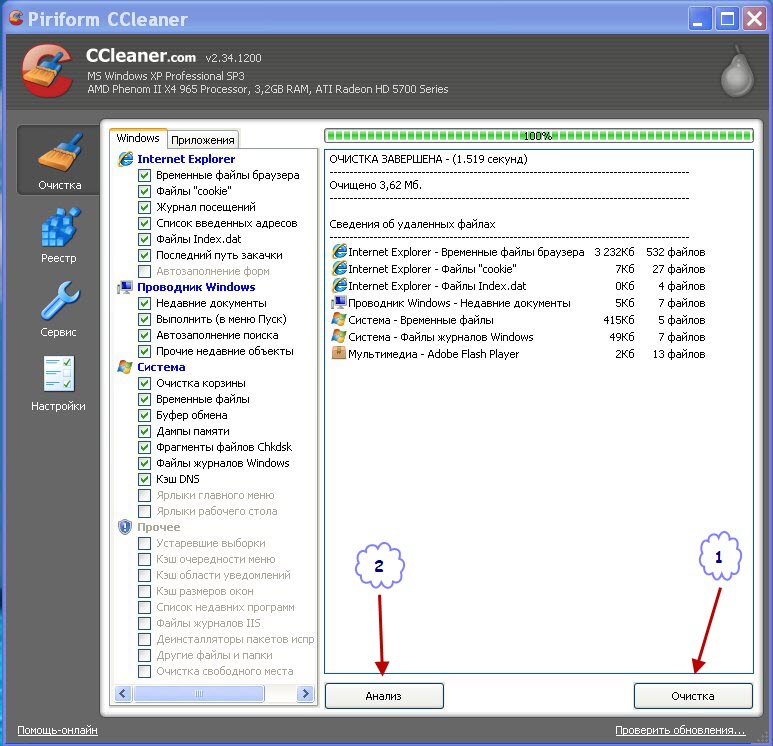Viewport: 773px width, 746px height.
Task: Toggle Дампы памяти checkbox
Action: pos(144,431)
